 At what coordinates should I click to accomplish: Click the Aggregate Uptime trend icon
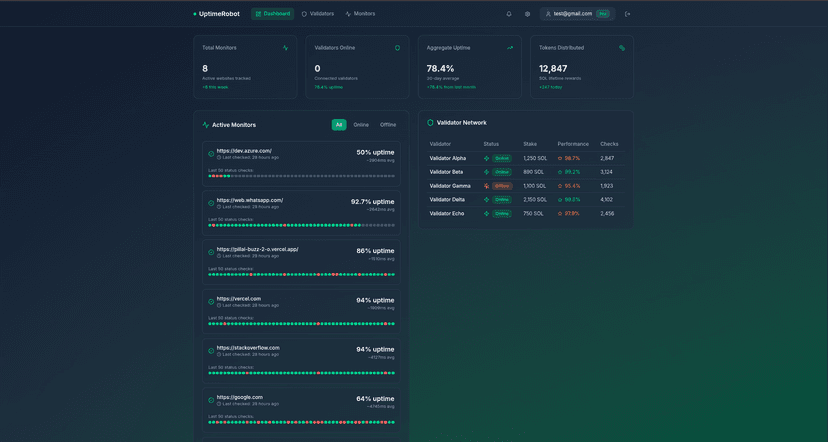510,48
